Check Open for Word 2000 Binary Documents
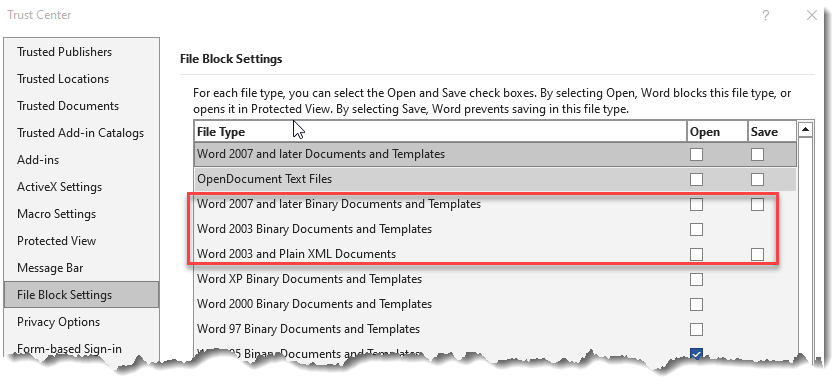Image resolution: width=839 pixels, height=391 pixels. pyautogui.click(x=696, y=304)
